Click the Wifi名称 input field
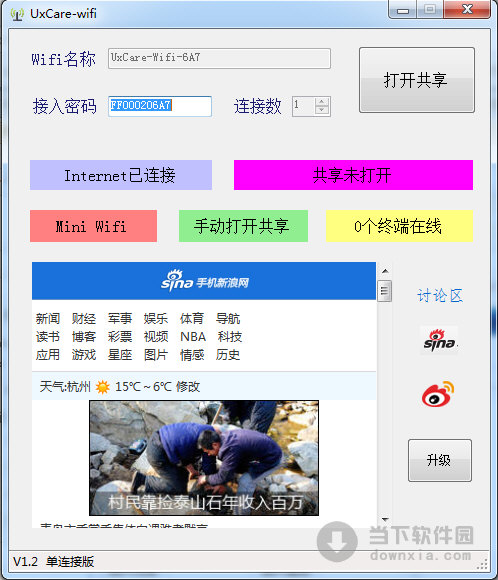 coord(219,58)
